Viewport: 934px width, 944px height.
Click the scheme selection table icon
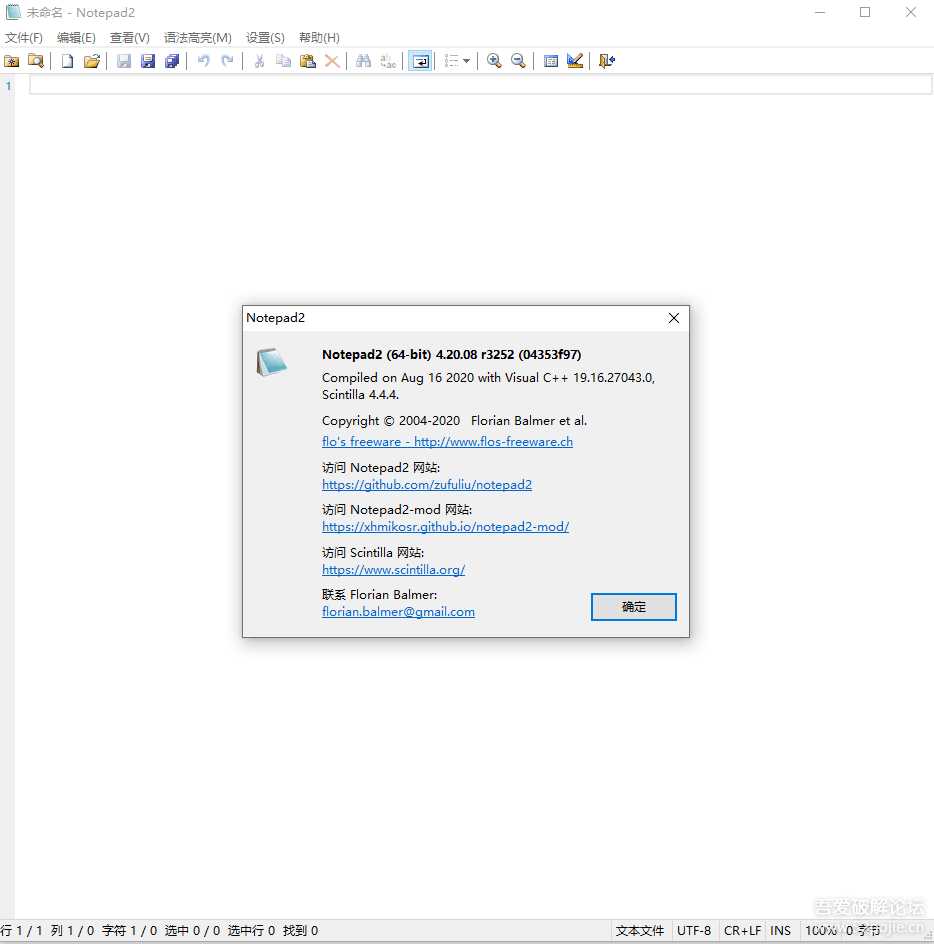click(x=550, y=61)
